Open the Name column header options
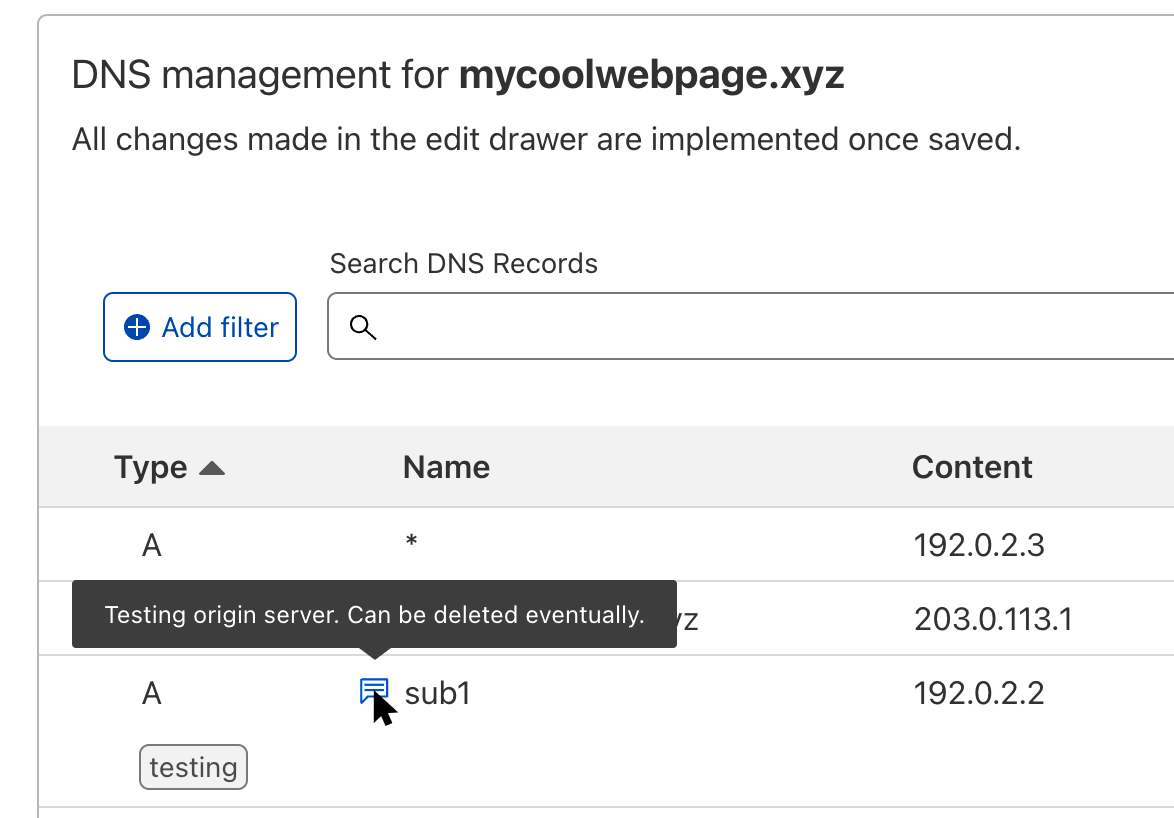 click(x=446, y=467)
